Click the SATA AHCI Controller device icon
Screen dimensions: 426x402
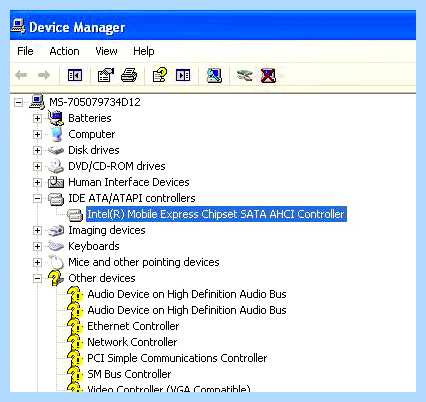click(75, 215)
